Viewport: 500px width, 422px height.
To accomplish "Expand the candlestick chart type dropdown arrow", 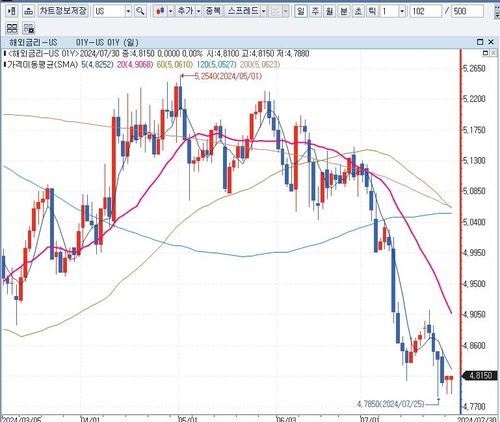I will [x=171, y=12].
